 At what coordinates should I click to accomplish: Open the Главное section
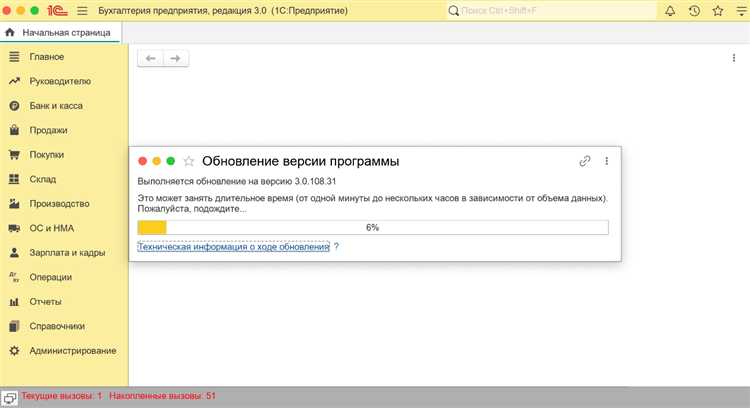coord(47,57)
